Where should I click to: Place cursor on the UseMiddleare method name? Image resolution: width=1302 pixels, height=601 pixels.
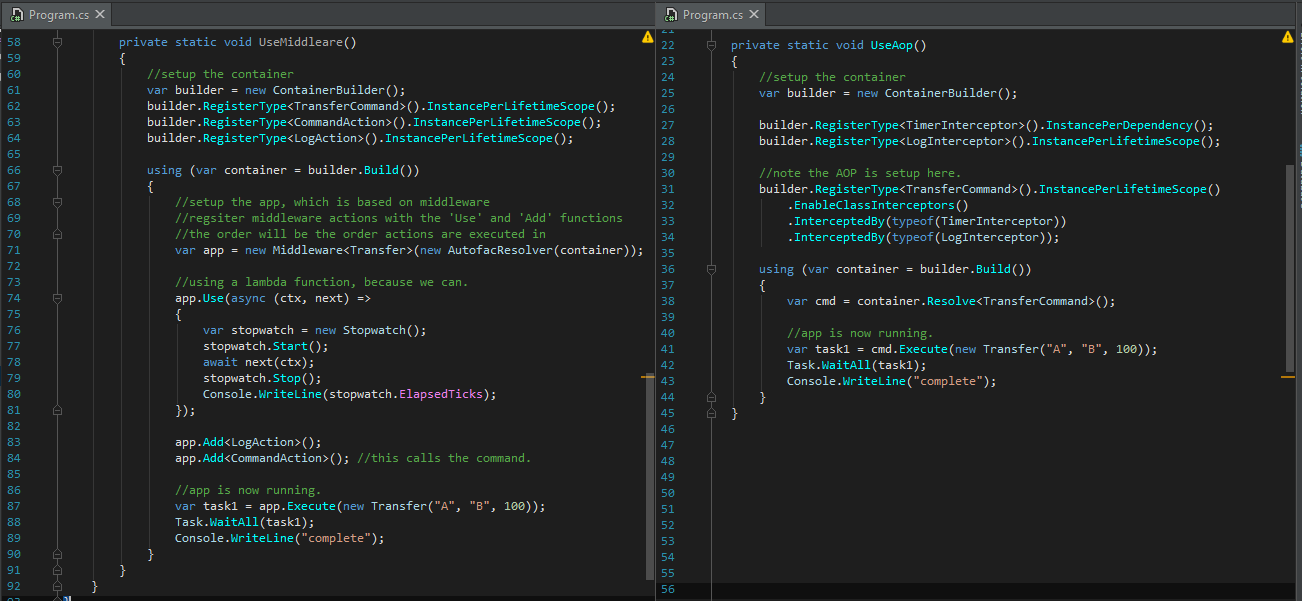(300, 43)
